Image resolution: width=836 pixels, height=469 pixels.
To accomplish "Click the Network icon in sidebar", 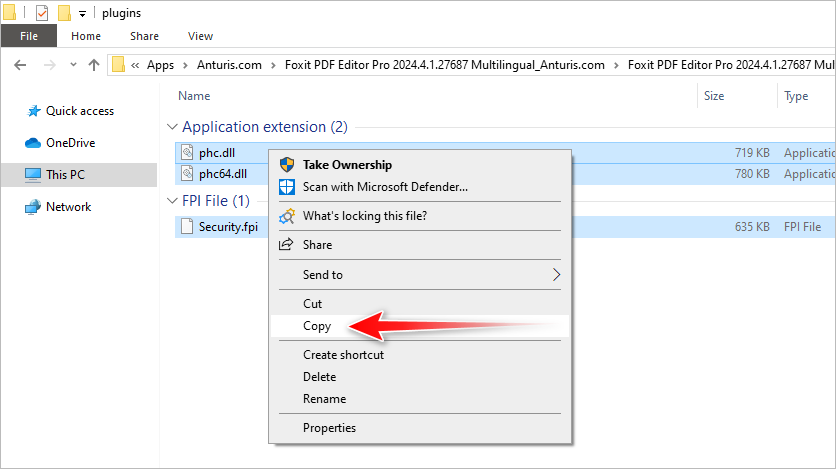I will click(32, 207).
